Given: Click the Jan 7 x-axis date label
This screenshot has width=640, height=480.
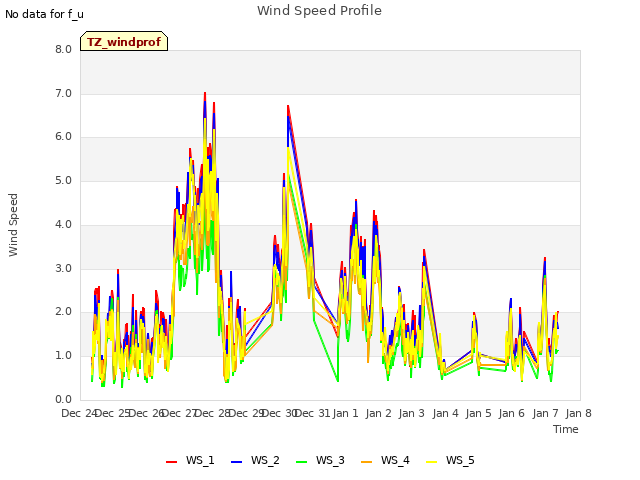Looking at the screenshot, I should 545,413.
